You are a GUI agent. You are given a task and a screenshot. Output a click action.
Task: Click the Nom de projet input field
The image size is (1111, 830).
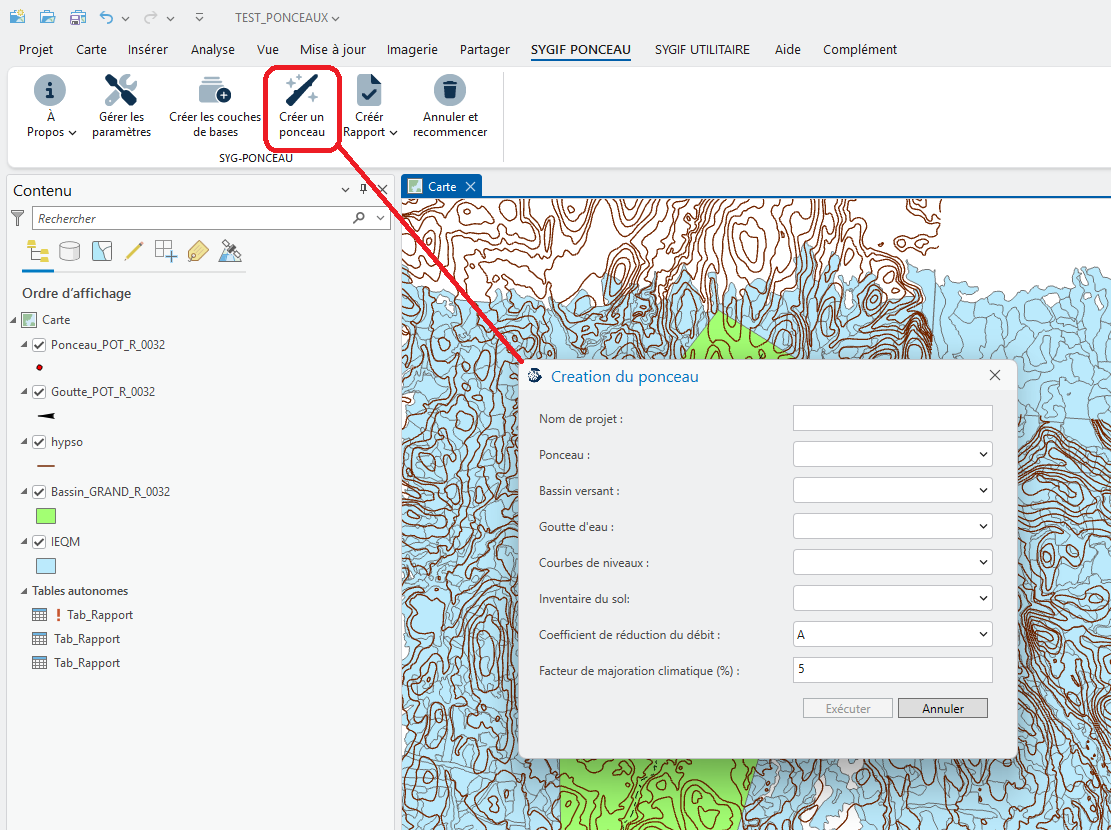pos(892,418)
